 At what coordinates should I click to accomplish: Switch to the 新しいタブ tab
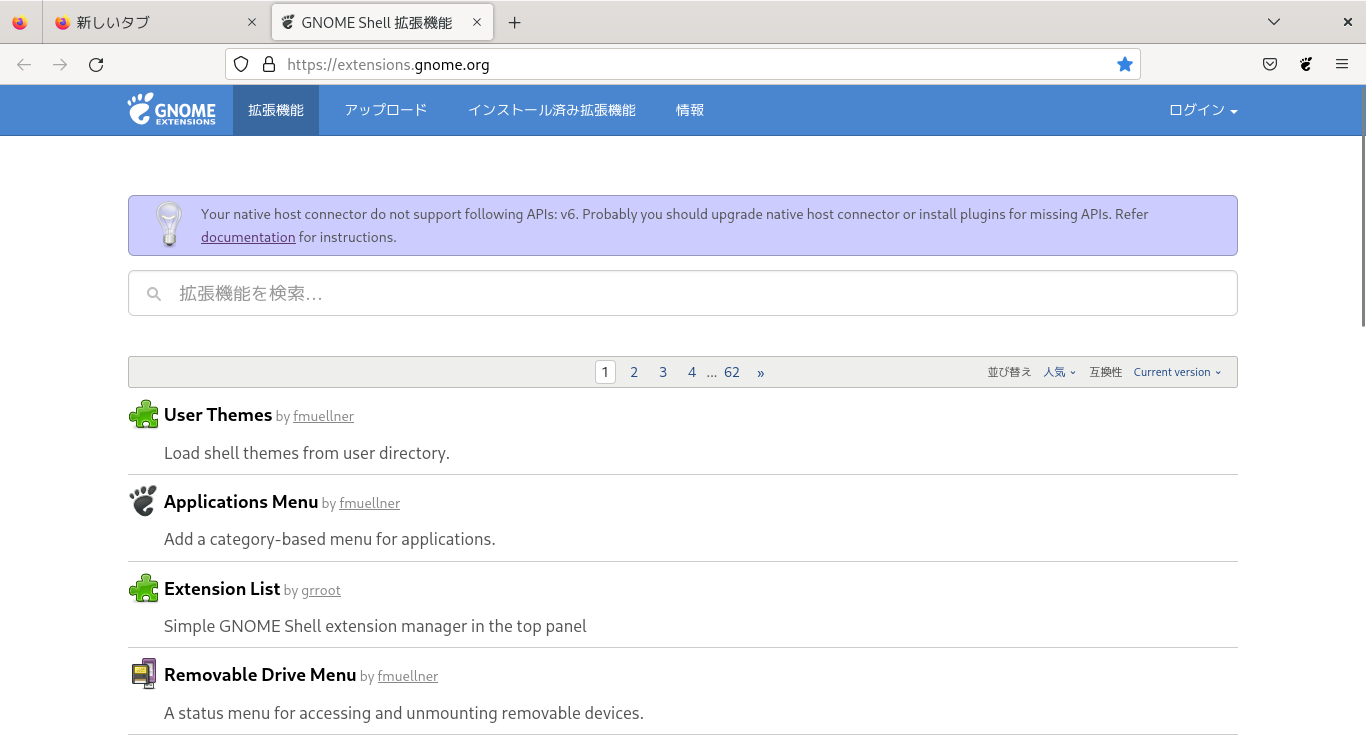click(x=157, y=22)
